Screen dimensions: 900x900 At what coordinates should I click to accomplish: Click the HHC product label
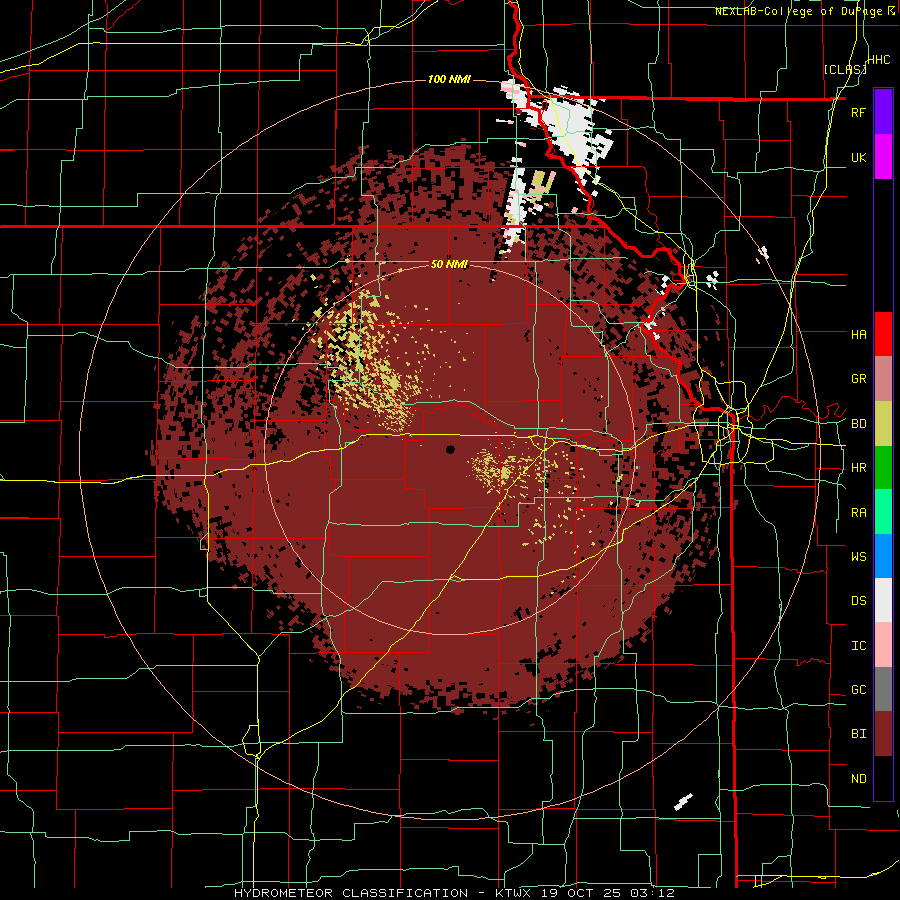click(x=879, y=60)
